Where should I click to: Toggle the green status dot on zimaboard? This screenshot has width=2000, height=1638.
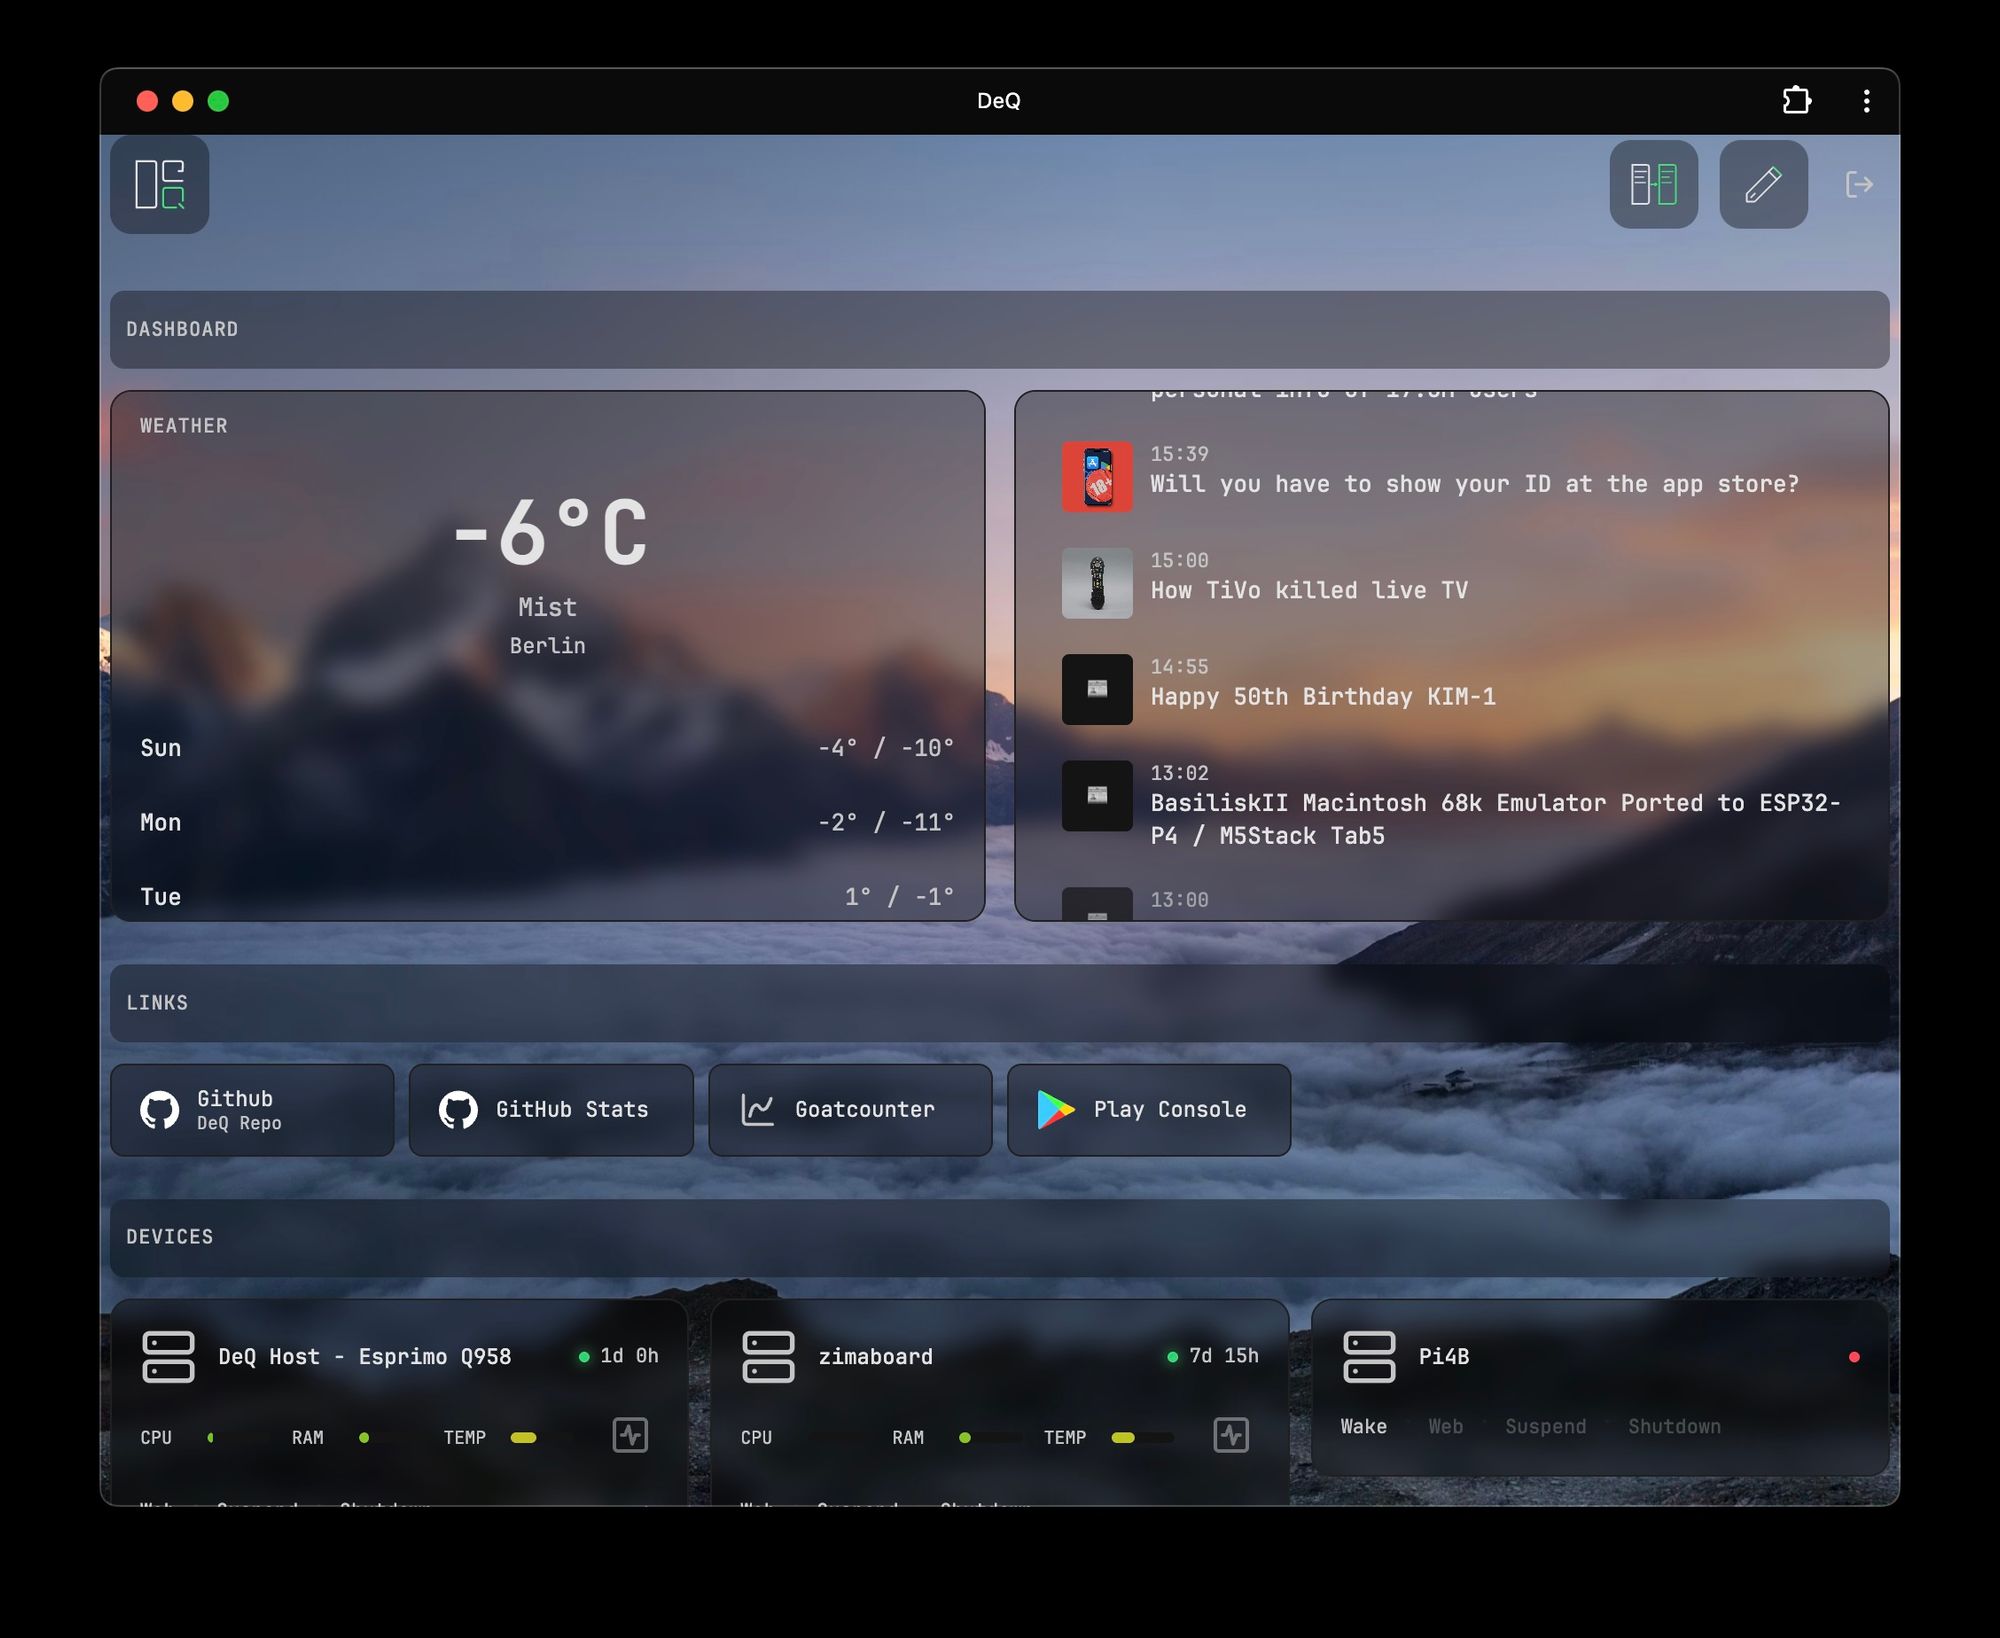(x=1171, y=1356)
